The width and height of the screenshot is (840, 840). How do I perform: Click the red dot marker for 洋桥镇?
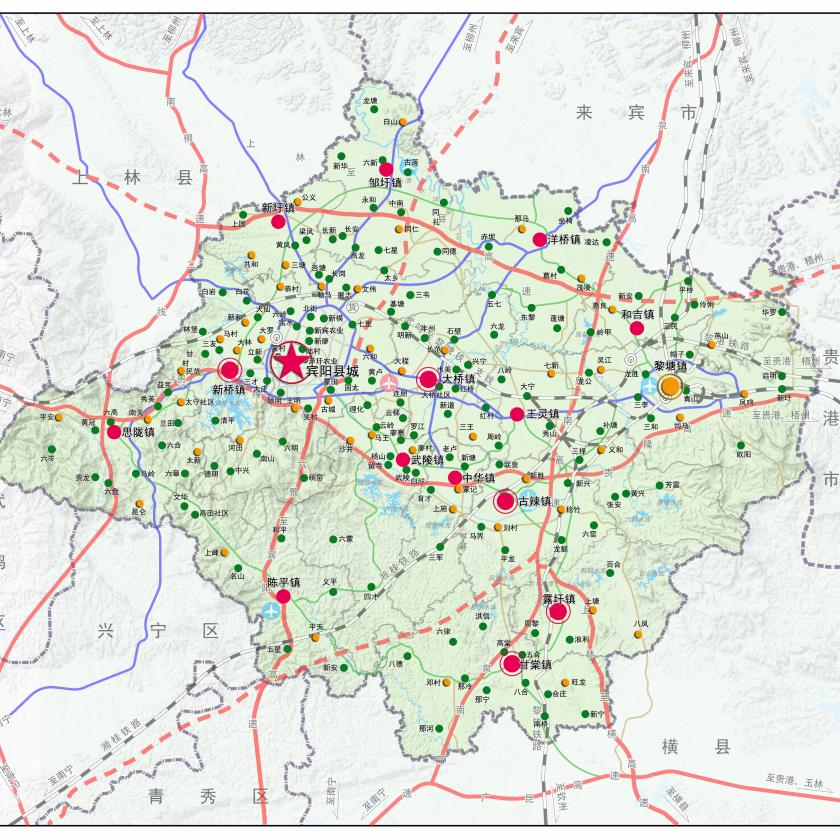pos(540,239)
